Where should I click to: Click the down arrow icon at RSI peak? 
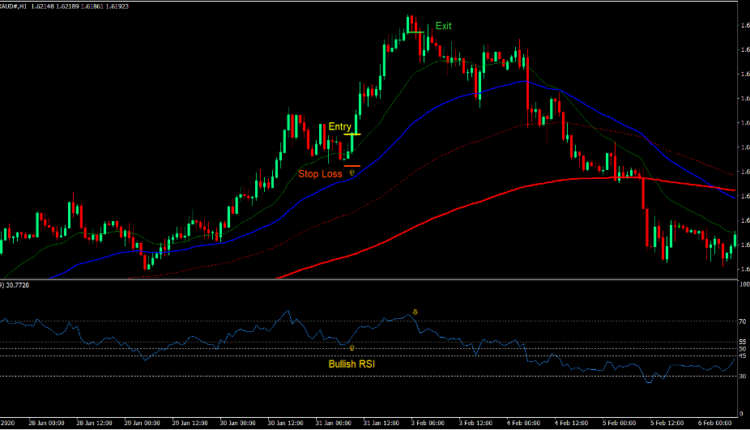pos(415,312)
